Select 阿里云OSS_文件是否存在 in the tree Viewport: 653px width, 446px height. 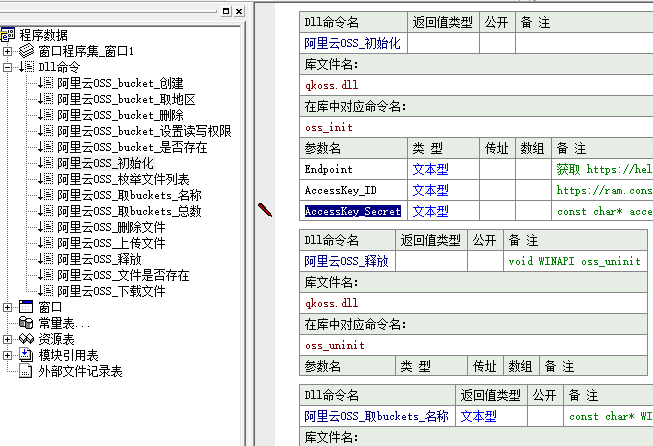click(x=123, y=275)
